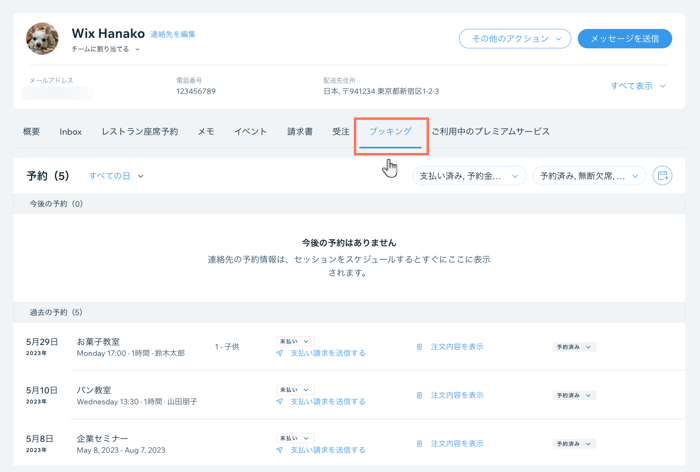Click order document icon in 企業セミナー row

pyautogui.click(x=419, y=444)
